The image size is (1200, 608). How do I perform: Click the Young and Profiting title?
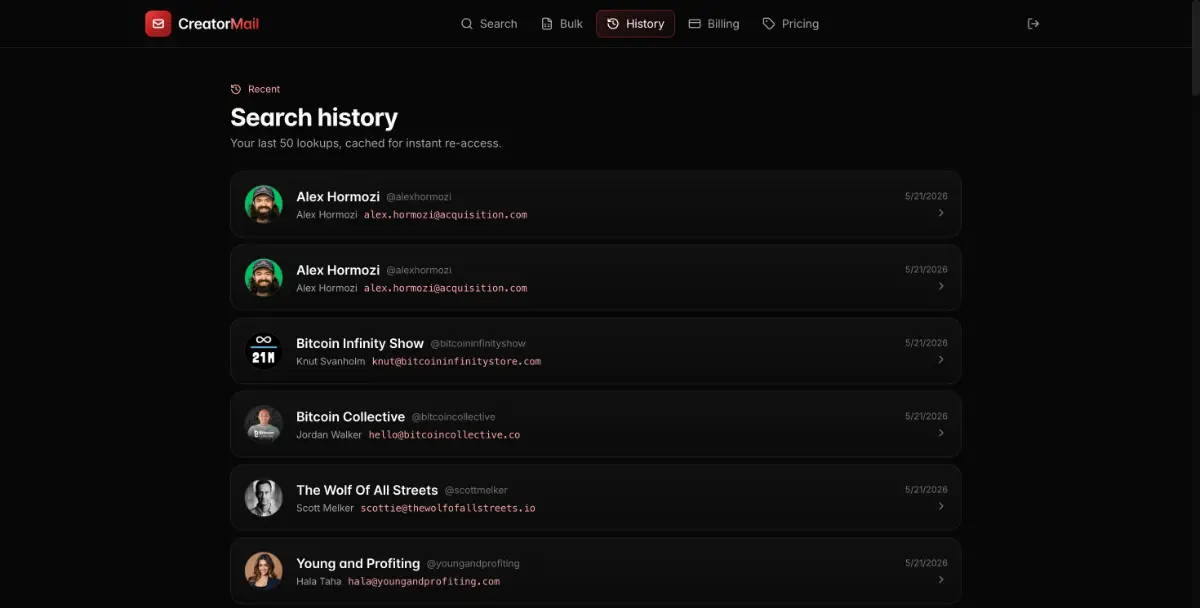[358, 563]
